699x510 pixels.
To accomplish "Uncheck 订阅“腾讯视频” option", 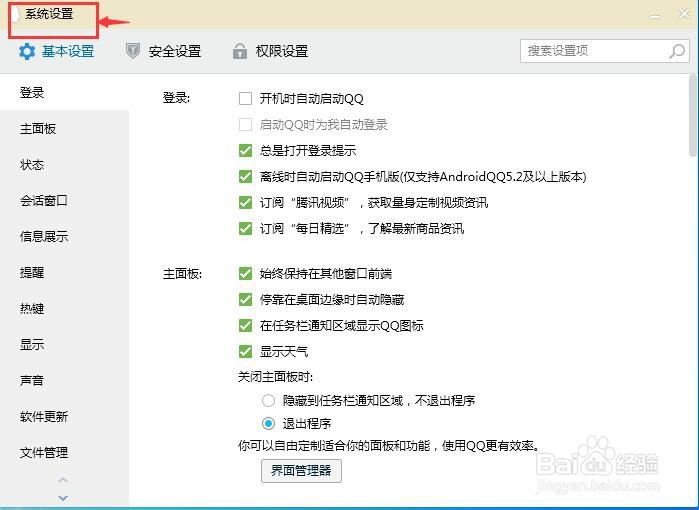I will (x=245, y=203).
